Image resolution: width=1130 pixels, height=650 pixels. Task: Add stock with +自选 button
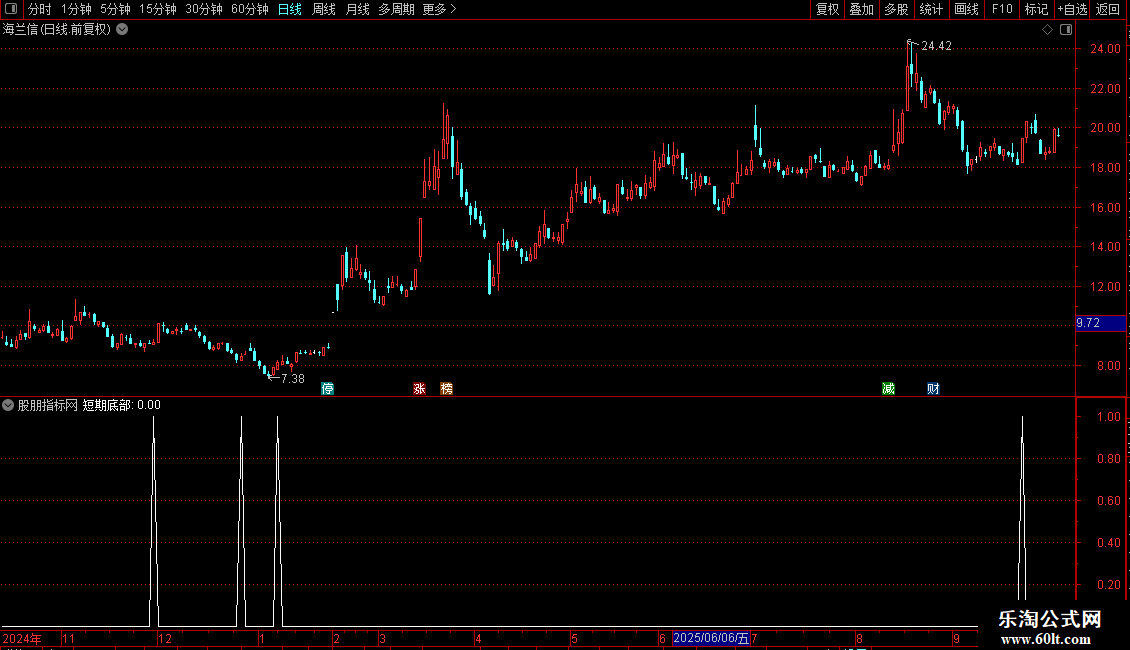coord(1072,9)
